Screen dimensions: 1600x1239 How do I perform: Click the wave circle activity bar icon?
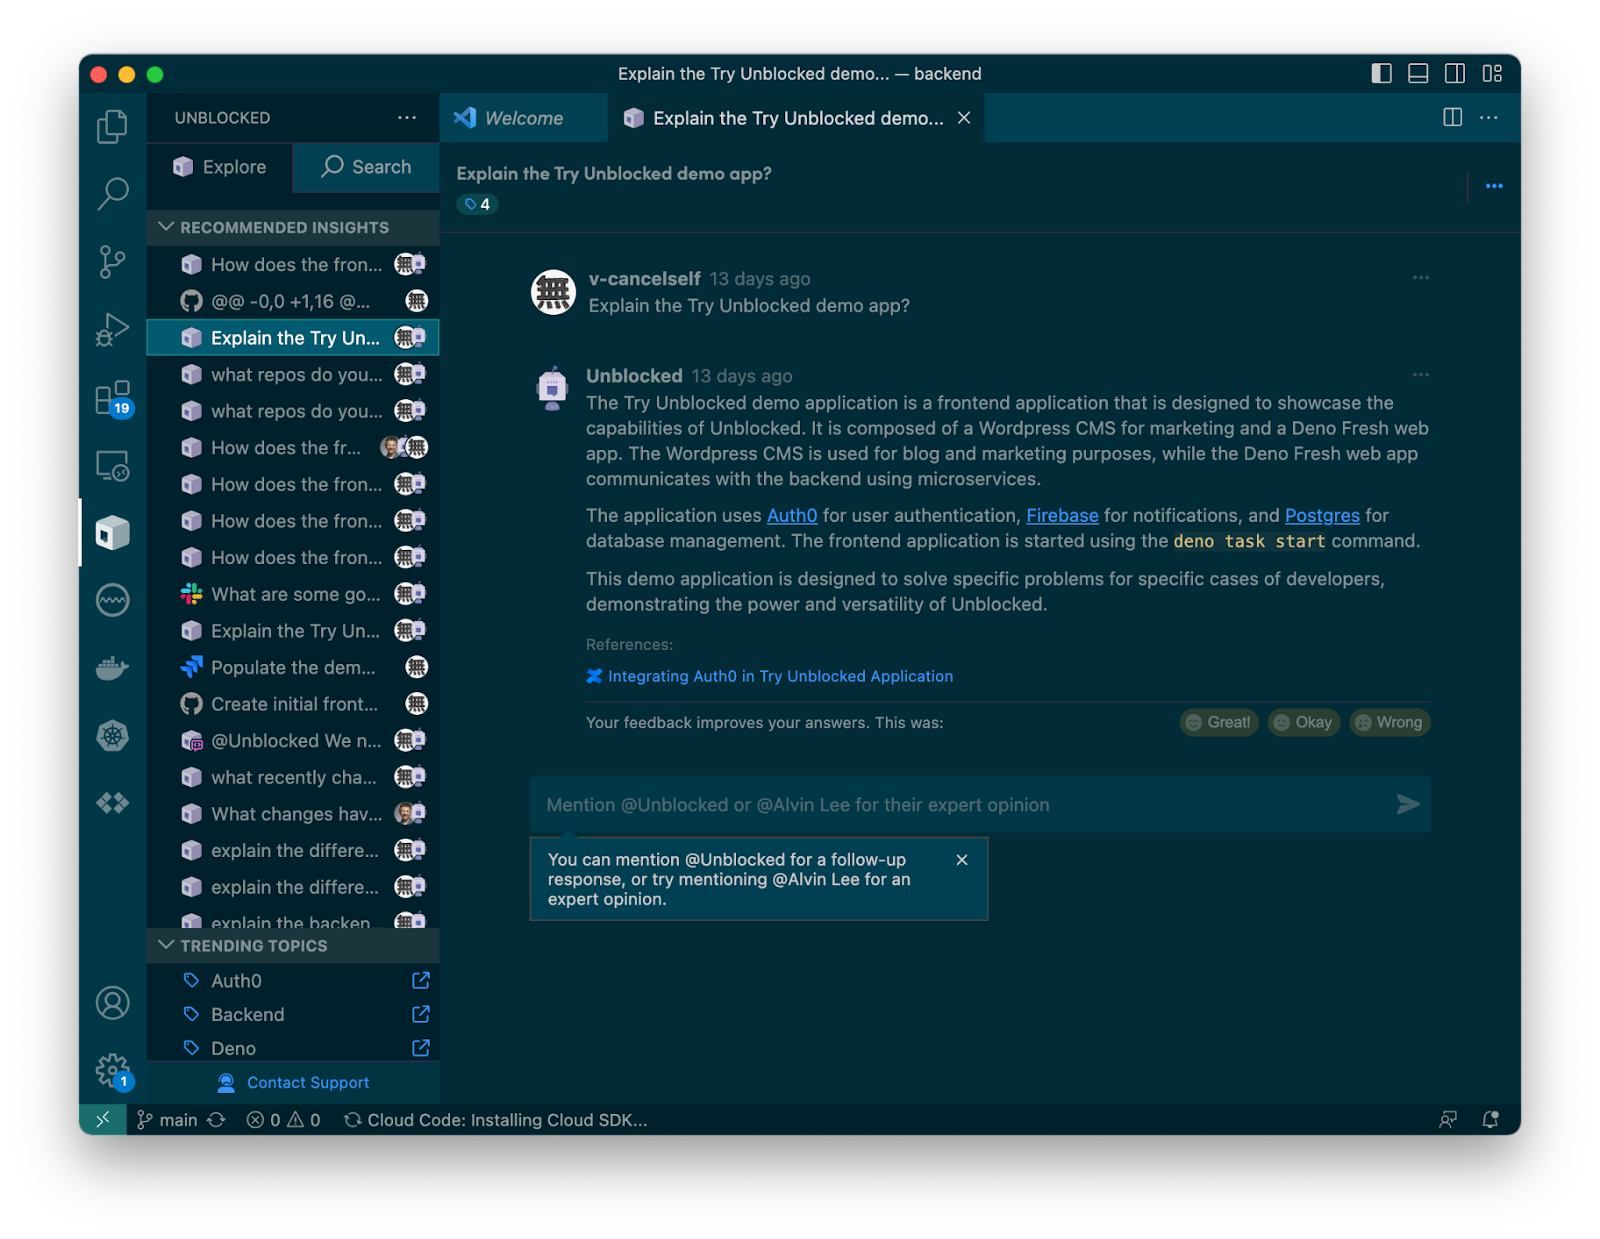pyautogui.click(x=112, y=600)
